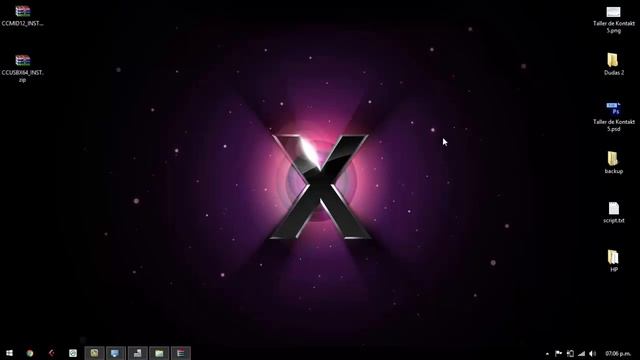Viewport: 640px width, 360px height.
Task: Show hidden system tray icons
Action: 547,354
